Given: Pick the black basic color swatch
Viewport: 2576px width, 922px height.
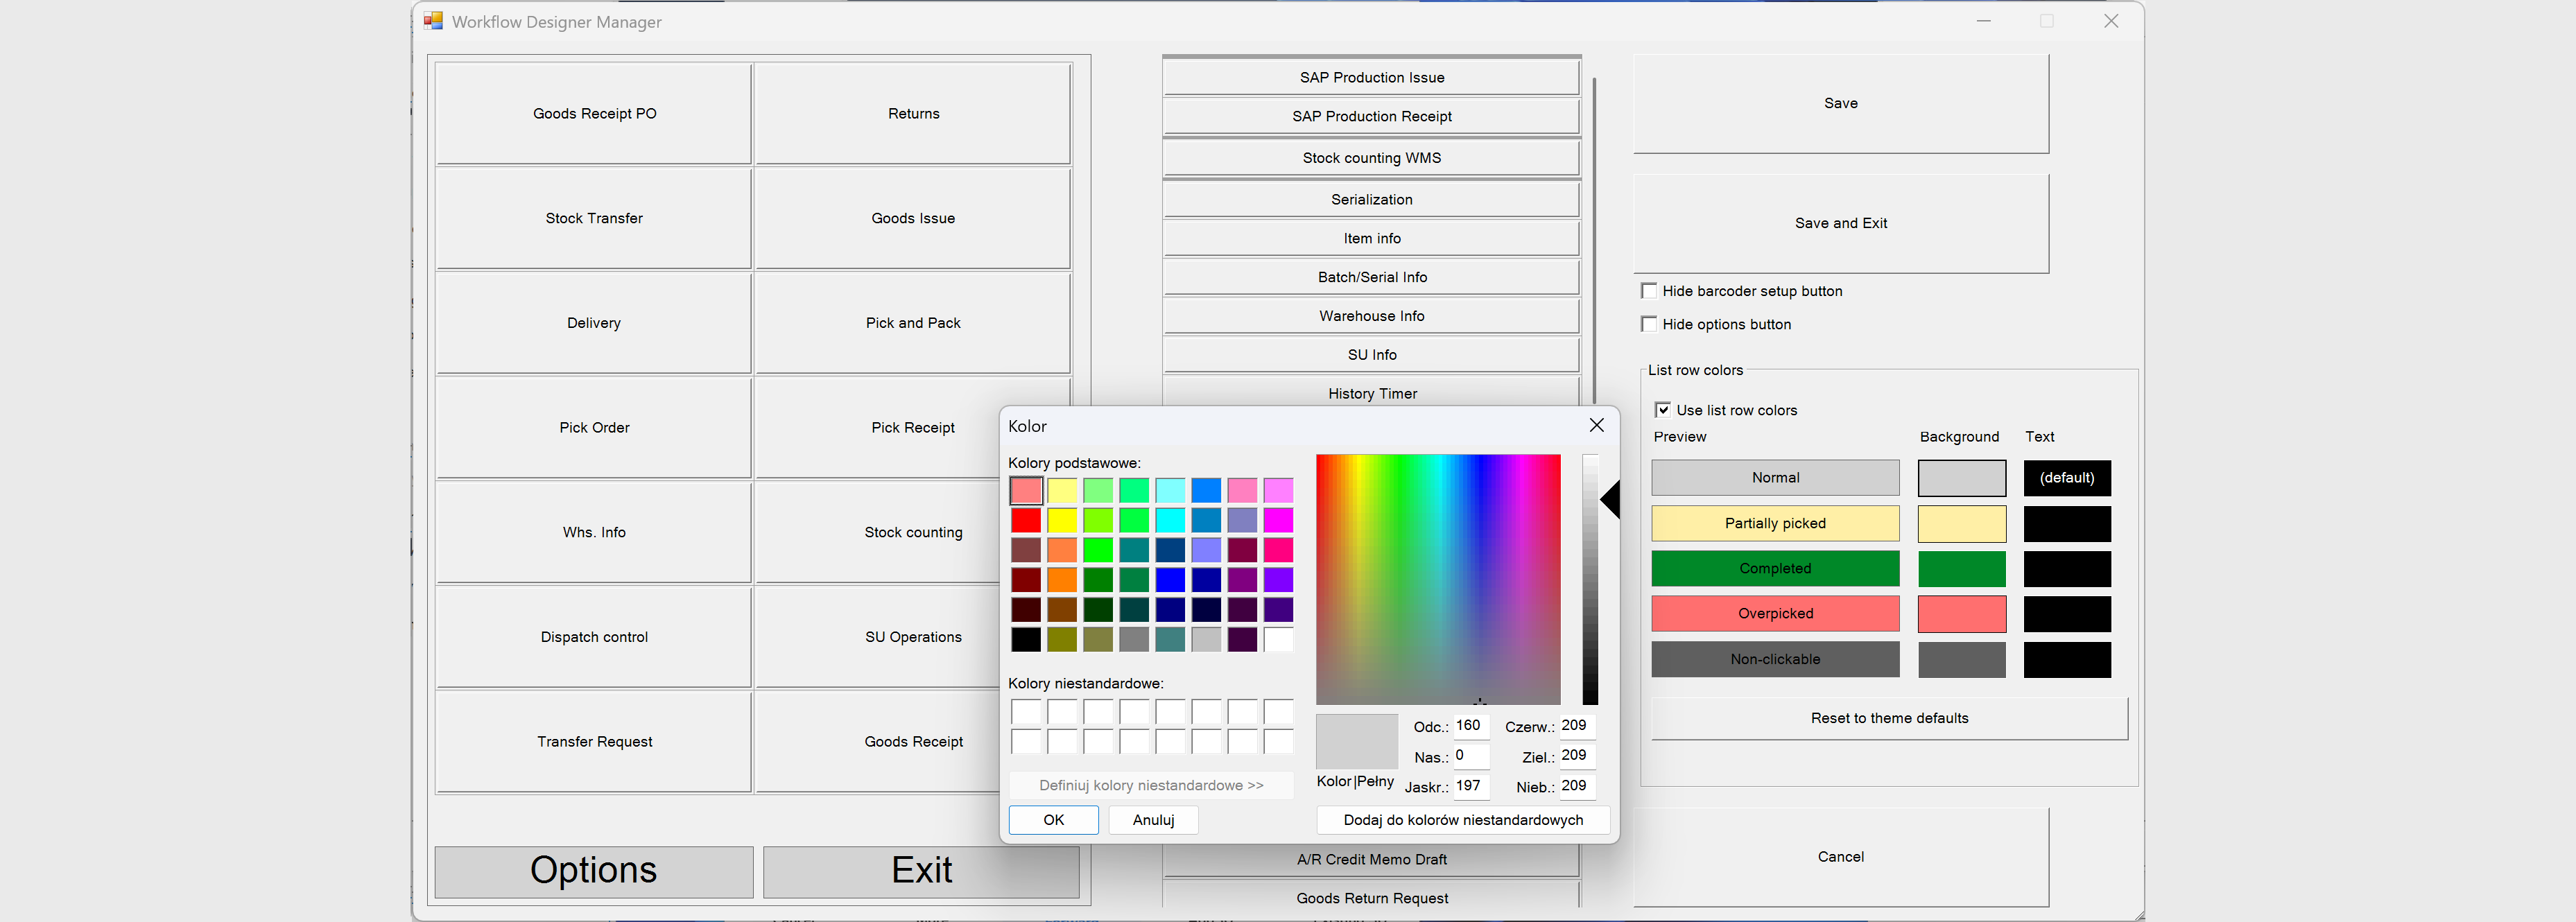Looking at the screenshot, I should (1026, 639).
